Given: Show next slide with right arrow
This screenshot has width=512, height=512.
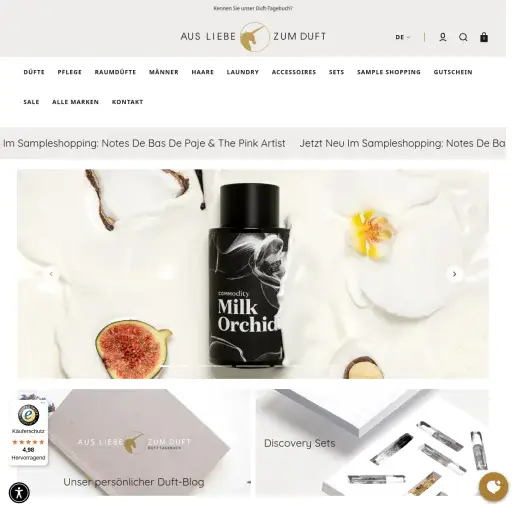Looking at the screenshot, I should click(455, 274).
